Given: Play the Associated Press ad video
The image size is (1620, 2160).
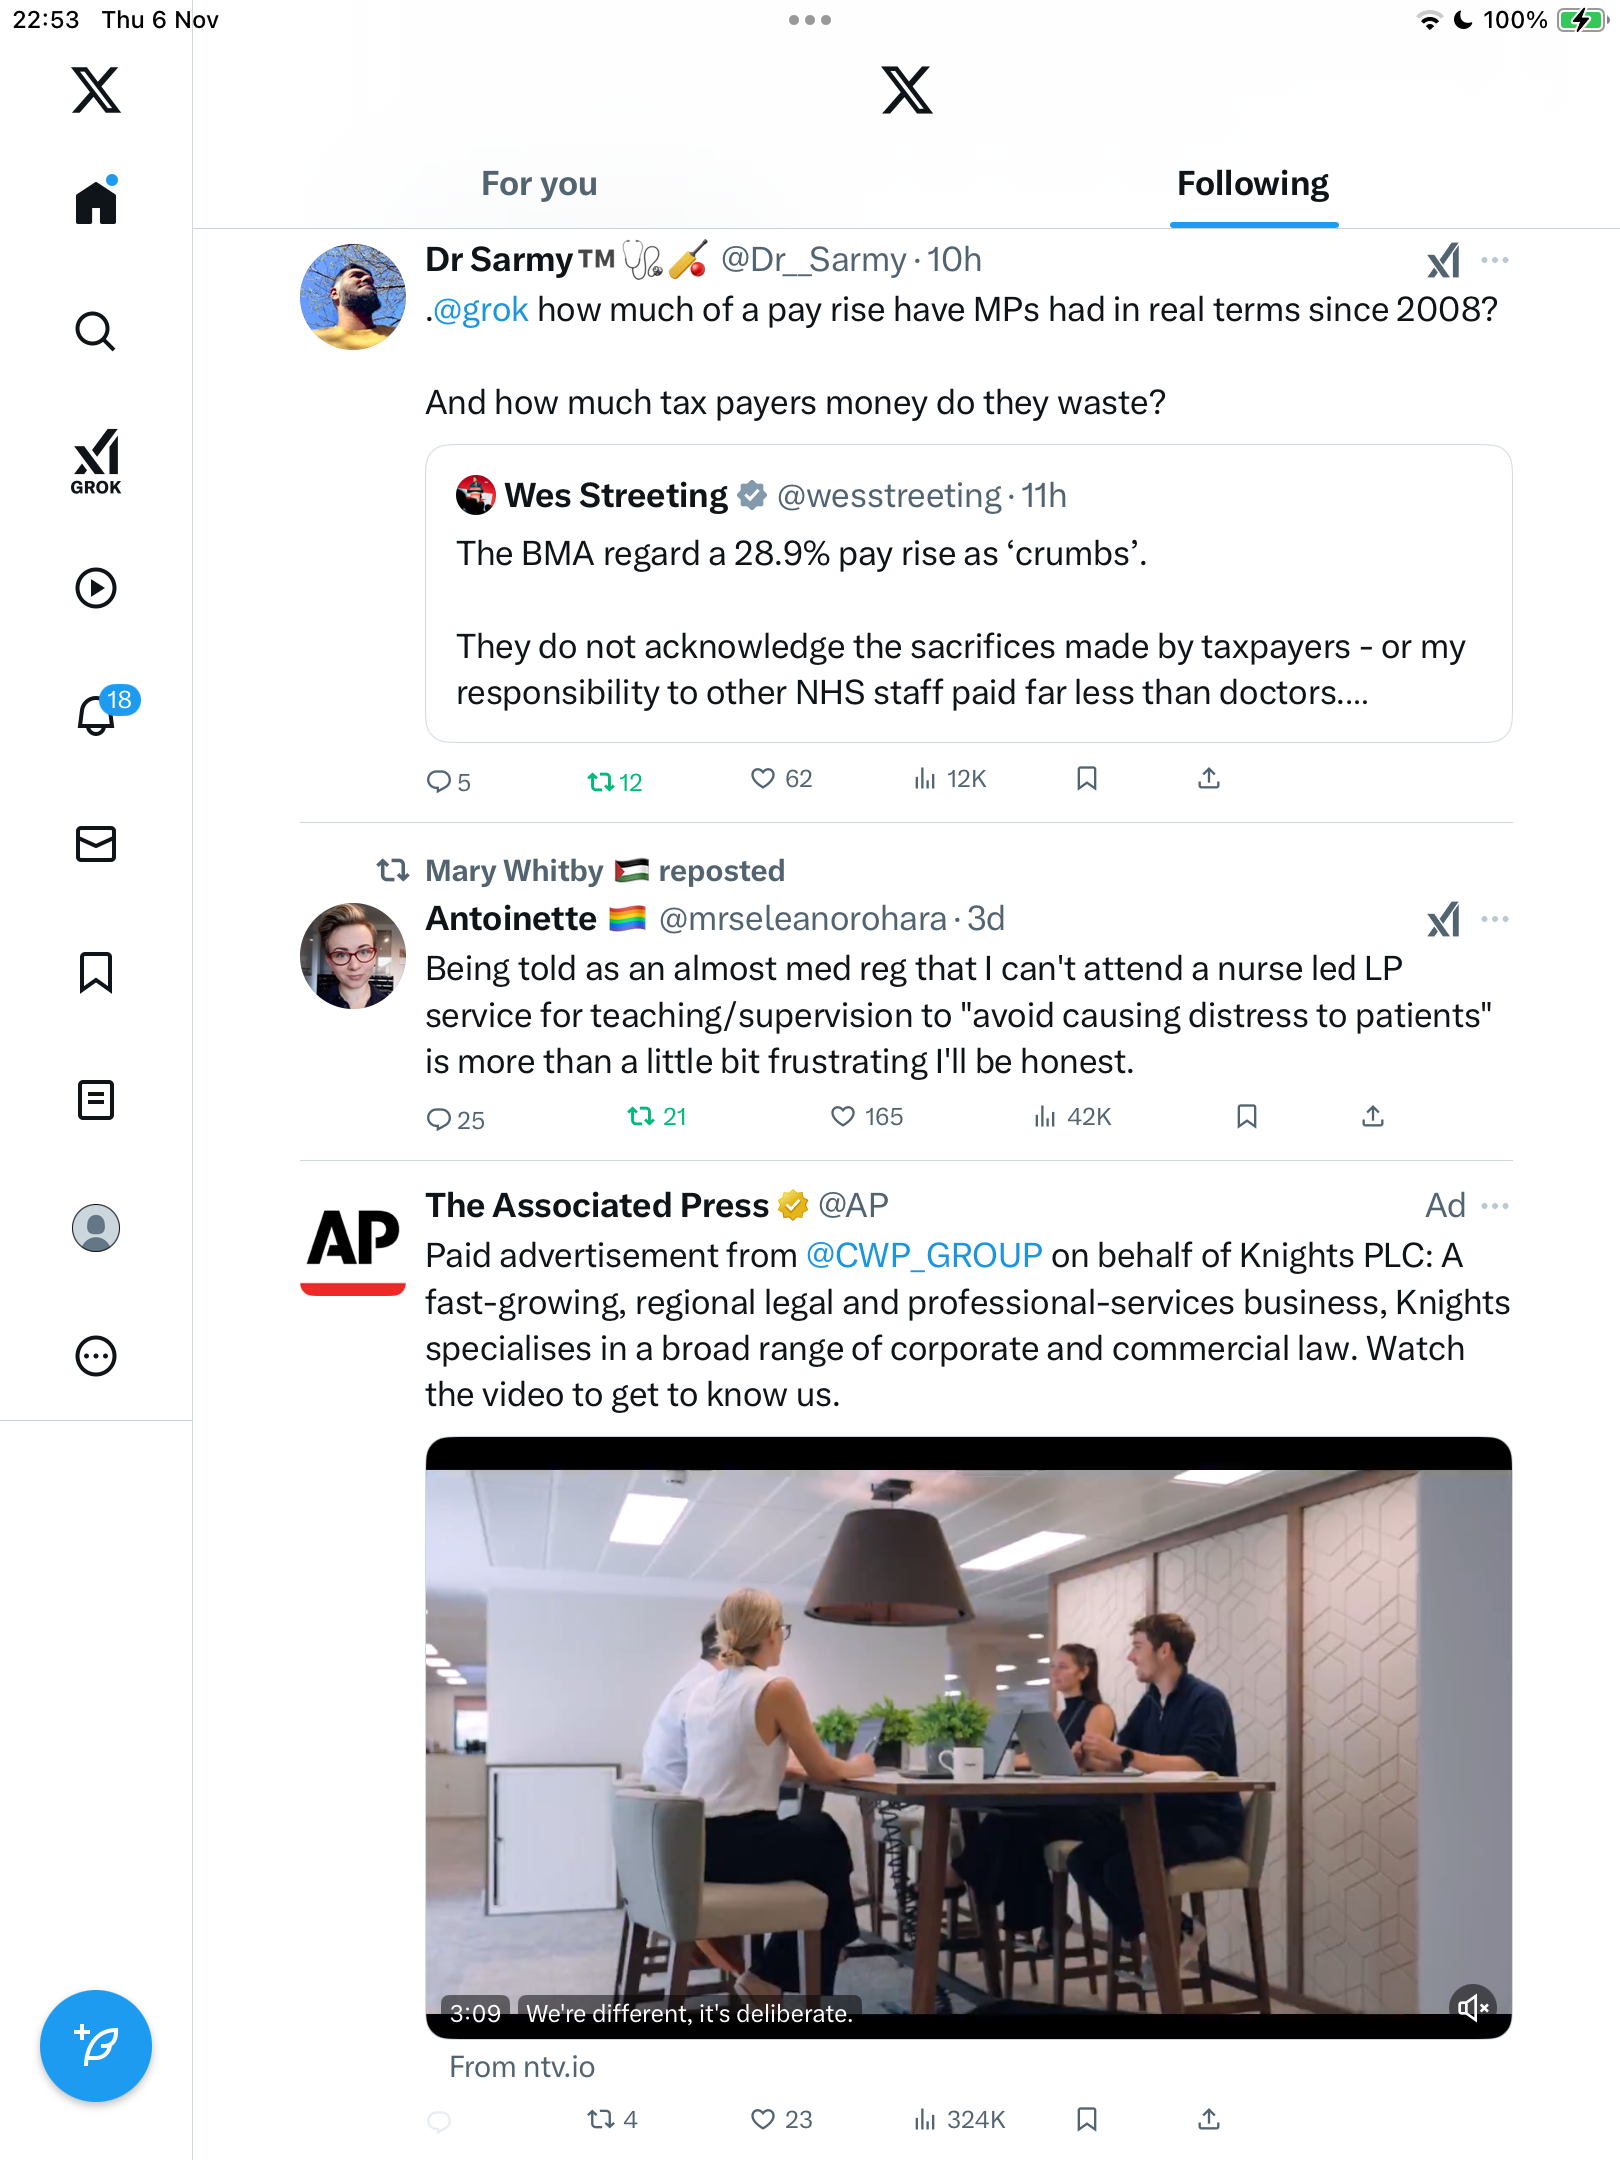Looking at the screenshot, I should click(x=968, y=1736).
